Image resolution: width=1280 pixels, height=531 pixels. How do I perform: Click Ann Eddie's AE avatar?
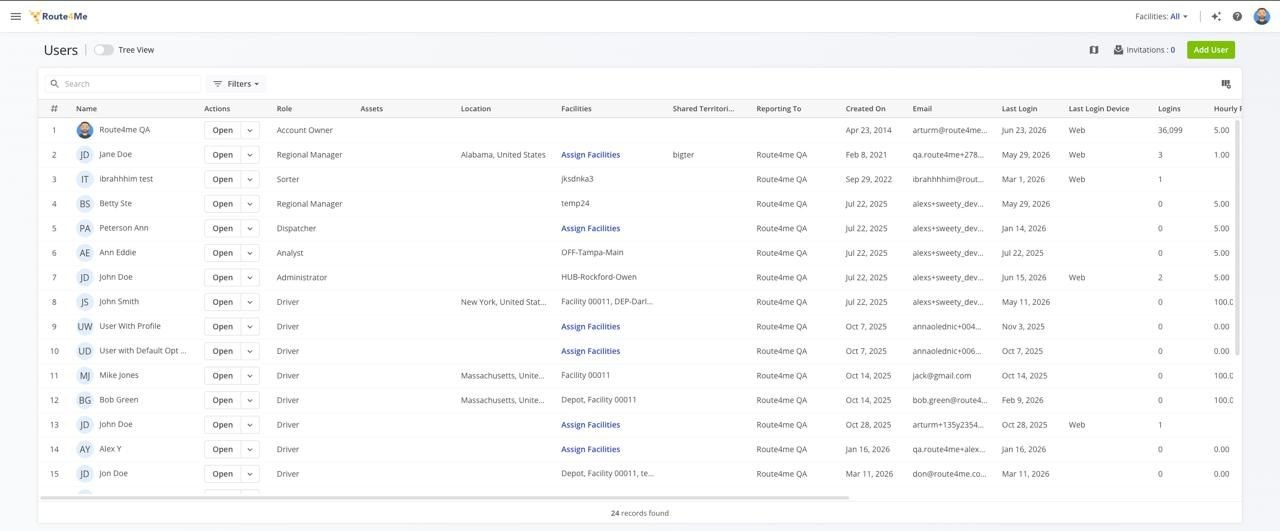point(85,253)
